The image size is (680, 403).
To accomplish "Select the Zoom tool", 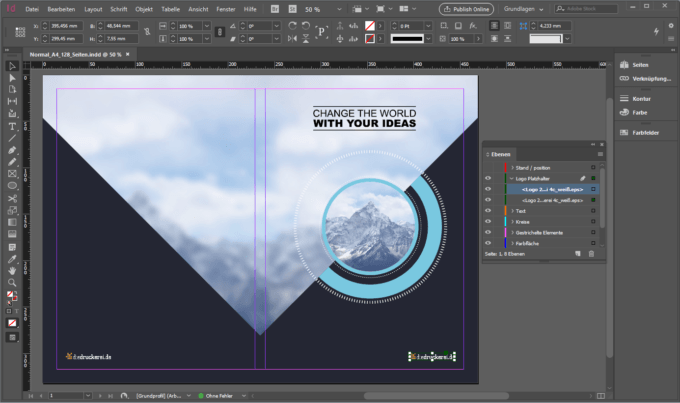I will click(x=12, y=282).
